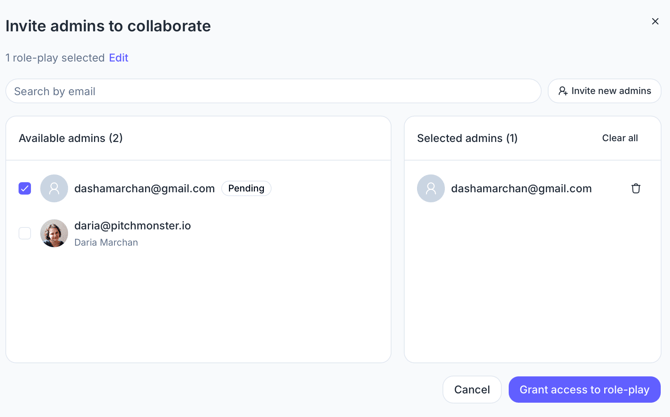Click the Available admins (2) header
The height and width of the screenshot is (417, 670).
click(71, 138)
